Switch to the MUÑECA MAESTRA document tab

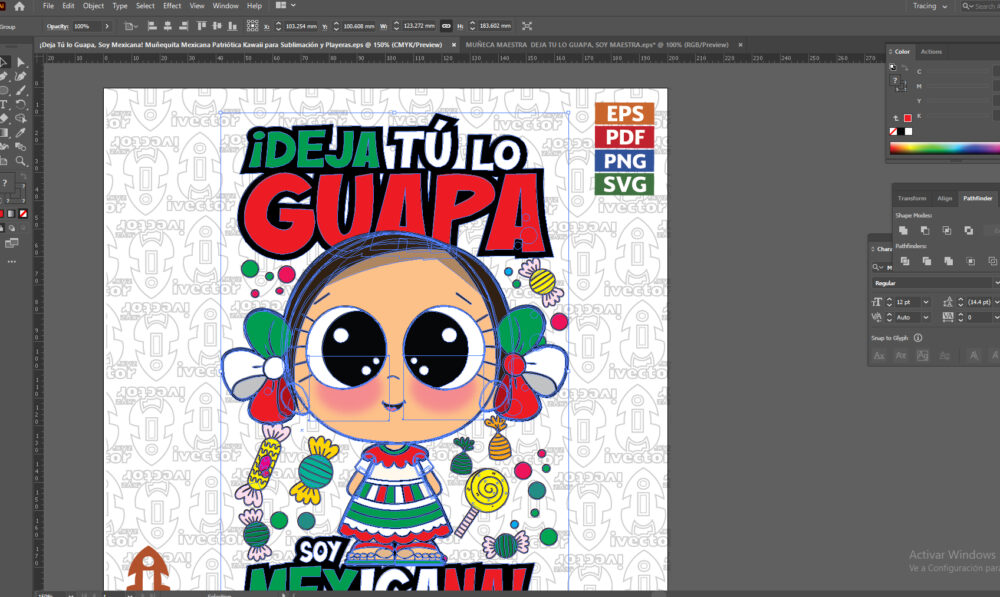597,45
